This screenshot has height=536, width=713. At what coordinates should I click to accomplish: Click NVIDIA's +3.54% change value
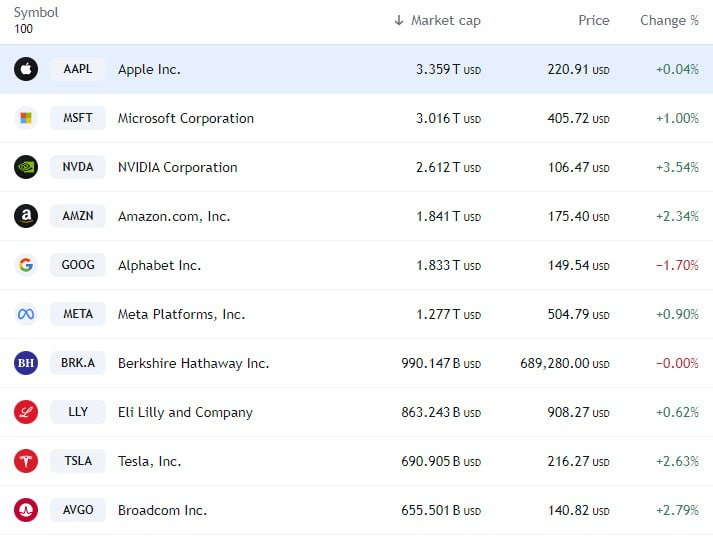click(677, 168)
